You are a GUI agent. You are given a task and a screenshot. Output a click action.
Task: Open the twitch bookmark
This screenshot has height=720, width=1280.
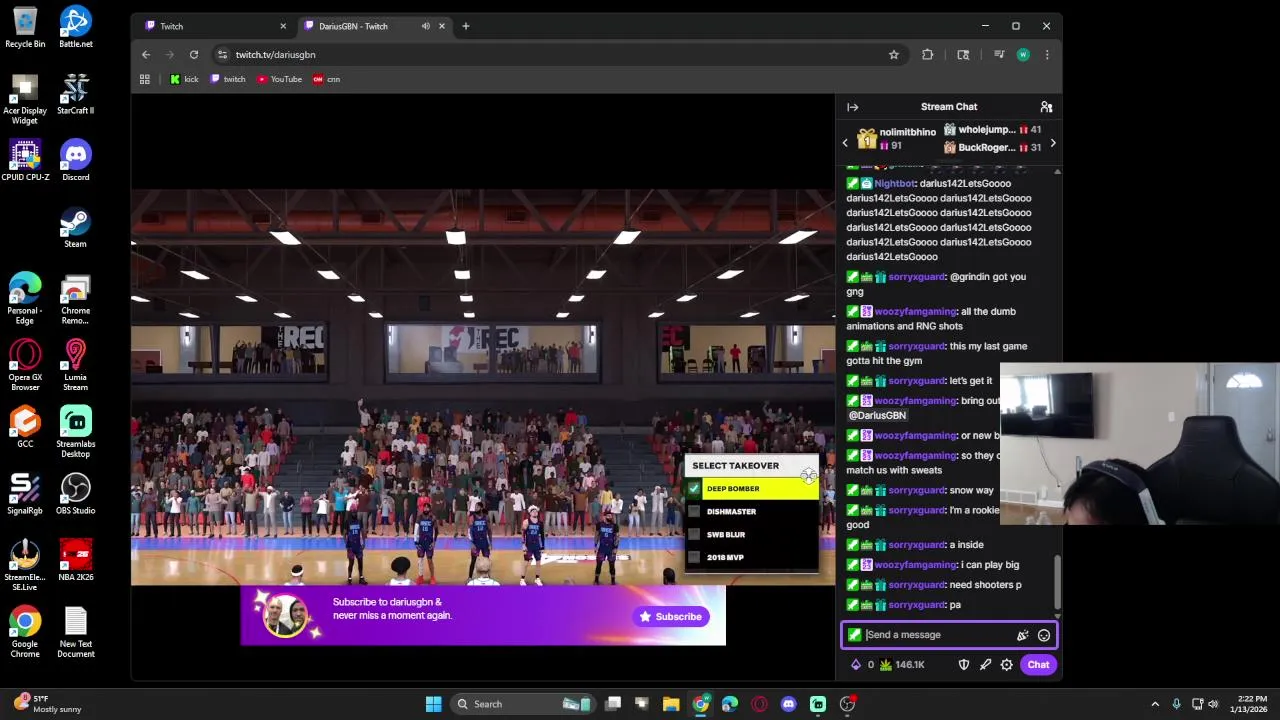[228, 79]
